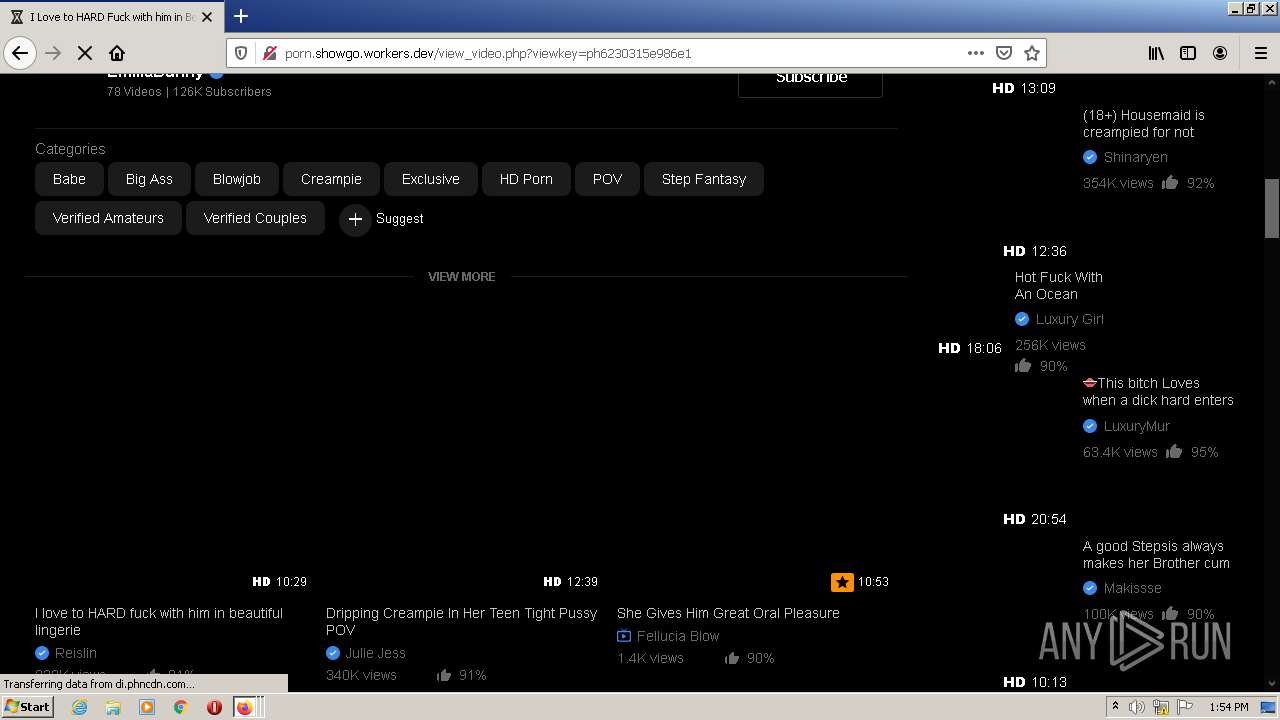Open the Makissse channel link
This screenshot has width=1280, height=720.
tap(1133, 588)
